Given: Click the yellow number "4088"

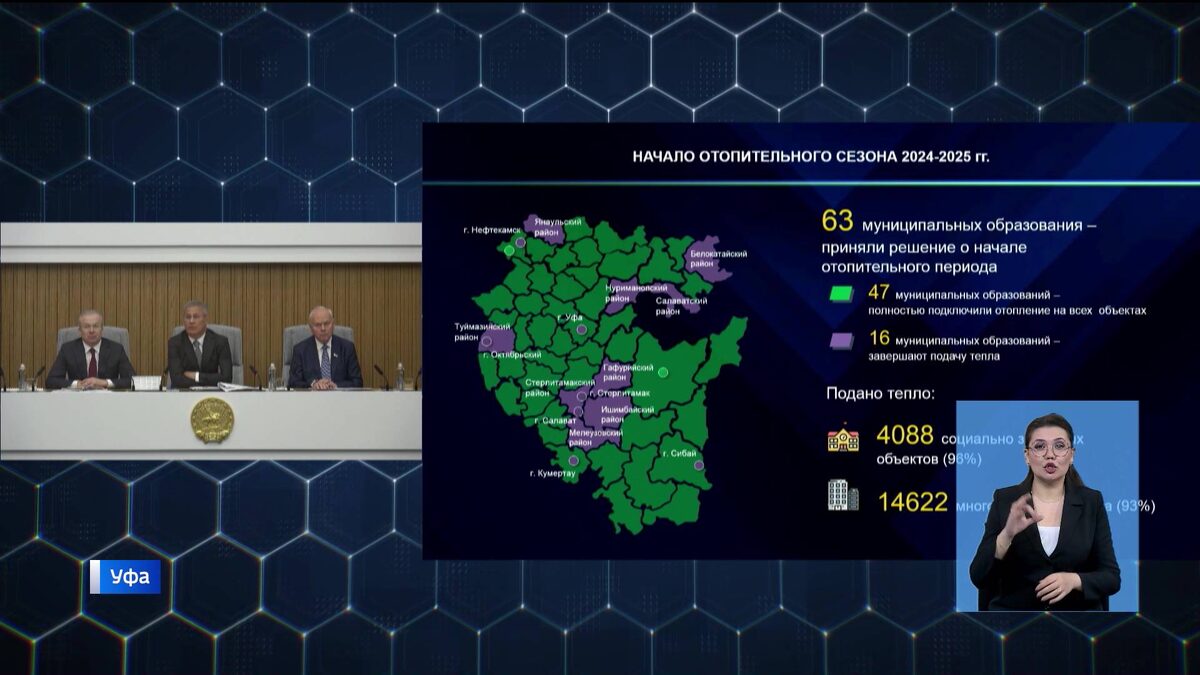Looking at the screenshot, I should (x=905, y=435).
